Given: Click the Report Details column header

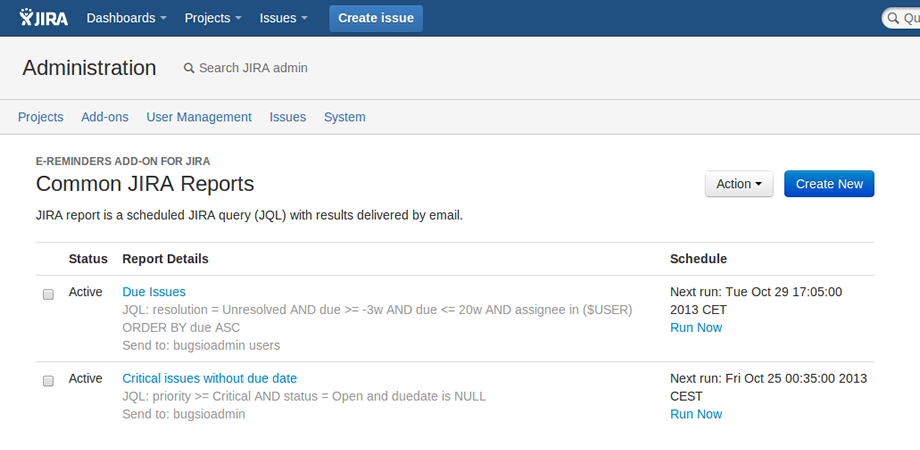Looking at the screenshot, I should point(165,259).
